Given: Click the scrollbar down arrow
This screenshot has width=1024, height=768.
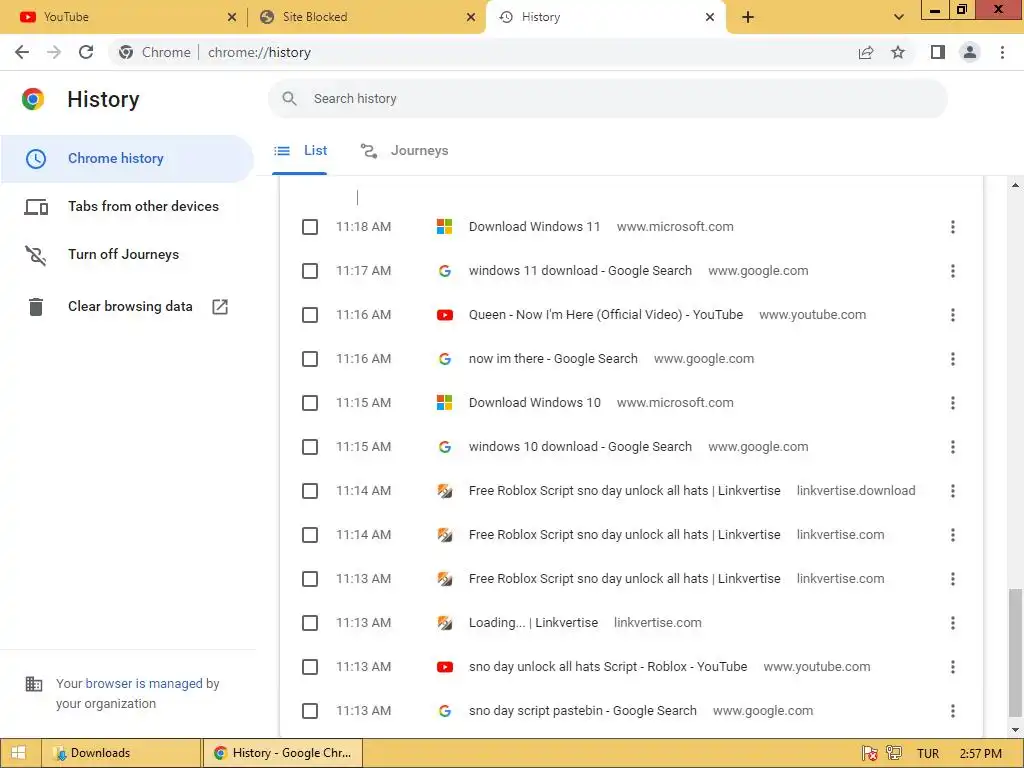Looking at the screenshot, I should 1015,729.
